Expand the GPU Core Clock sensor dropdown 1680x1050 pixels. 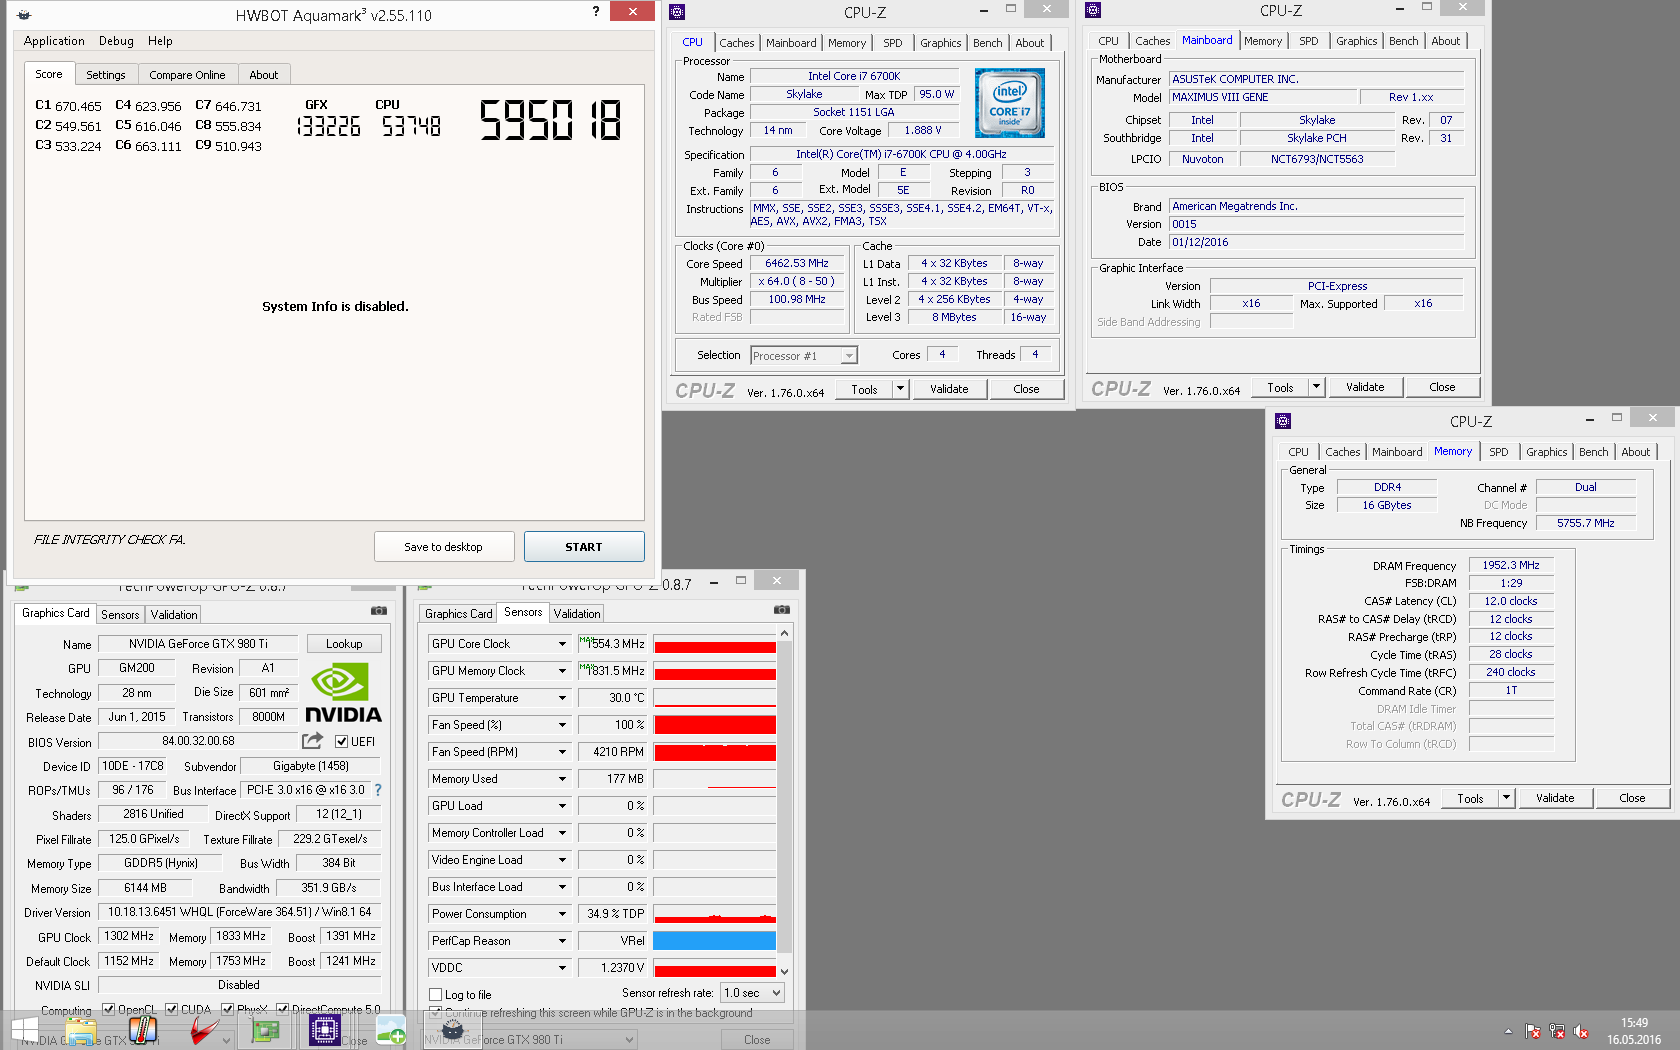click(x=562, y=644)
